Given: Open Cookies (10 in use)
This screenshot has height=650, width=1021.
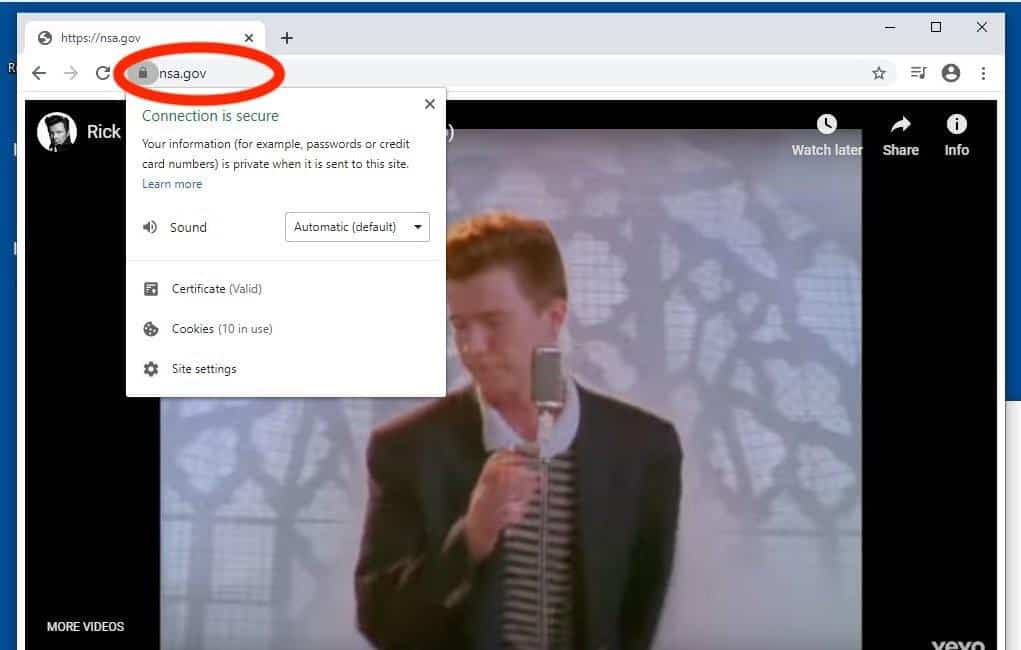Looking at the screenshot, I should [x=222, y=329].
